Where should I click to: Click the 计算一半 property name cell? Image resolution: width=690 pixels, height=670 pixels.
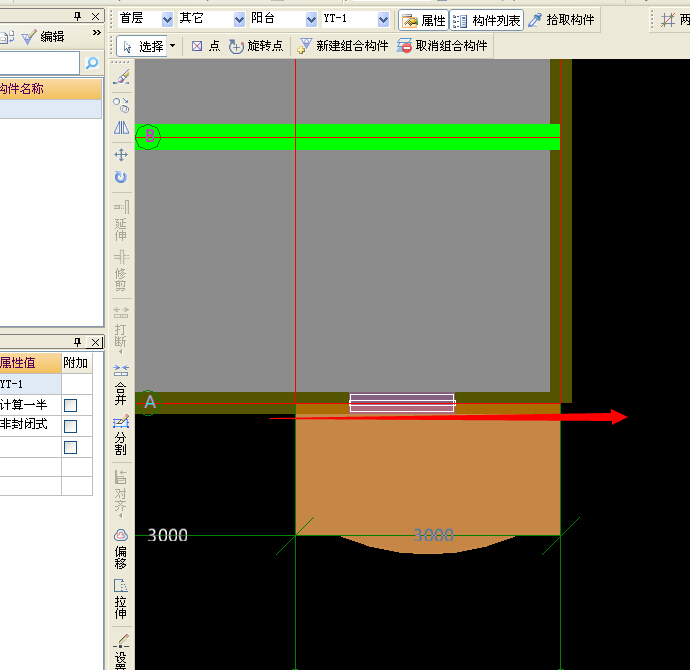coord(30,405)
